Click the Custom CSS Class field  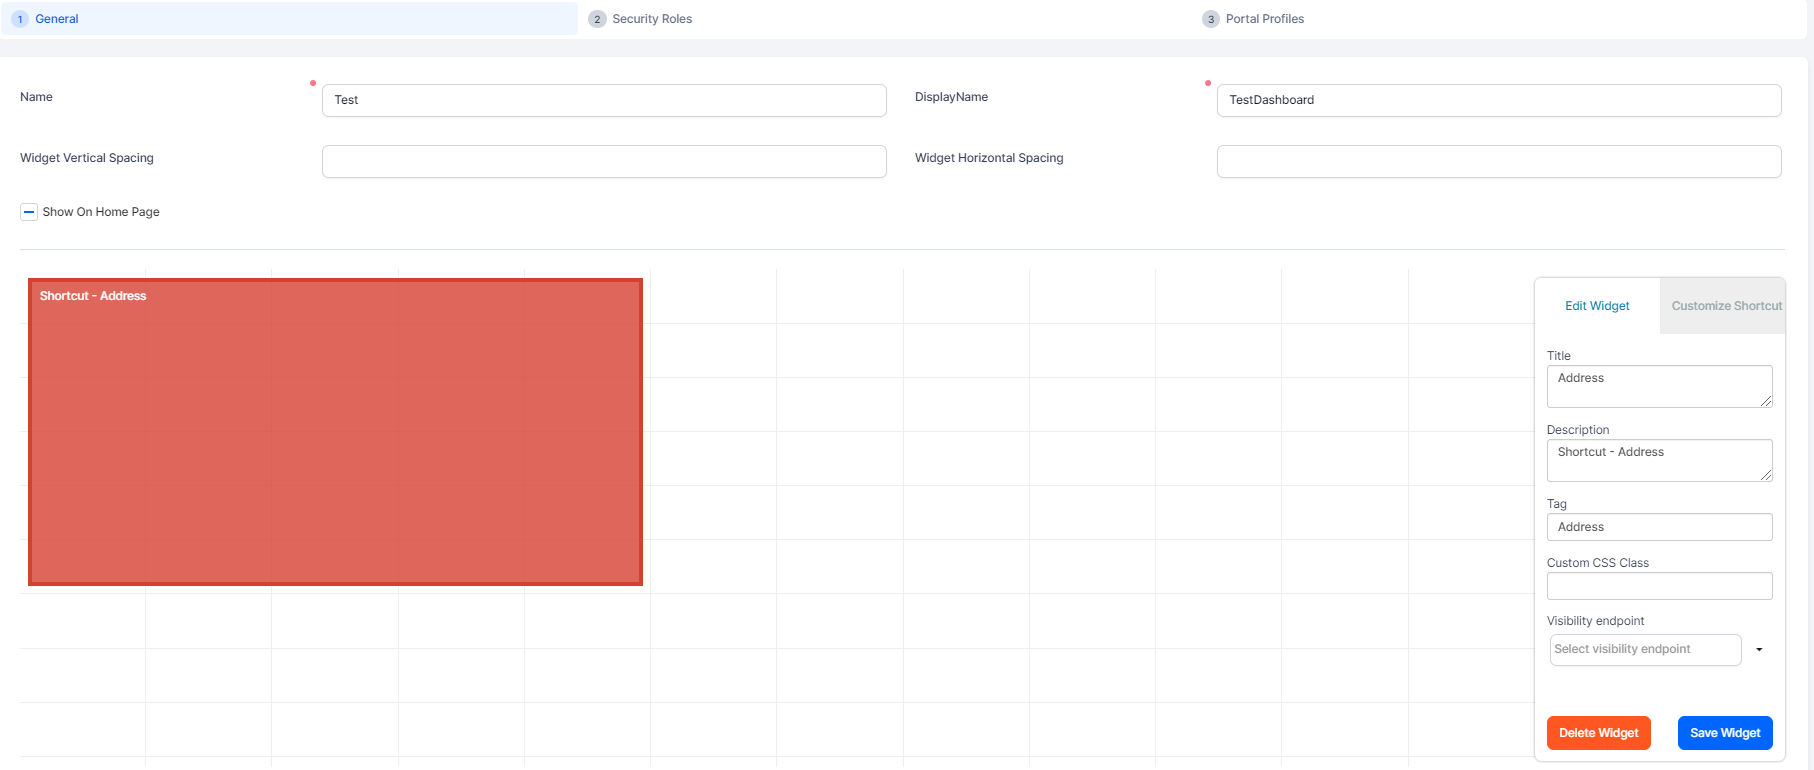click(1659, 586)
